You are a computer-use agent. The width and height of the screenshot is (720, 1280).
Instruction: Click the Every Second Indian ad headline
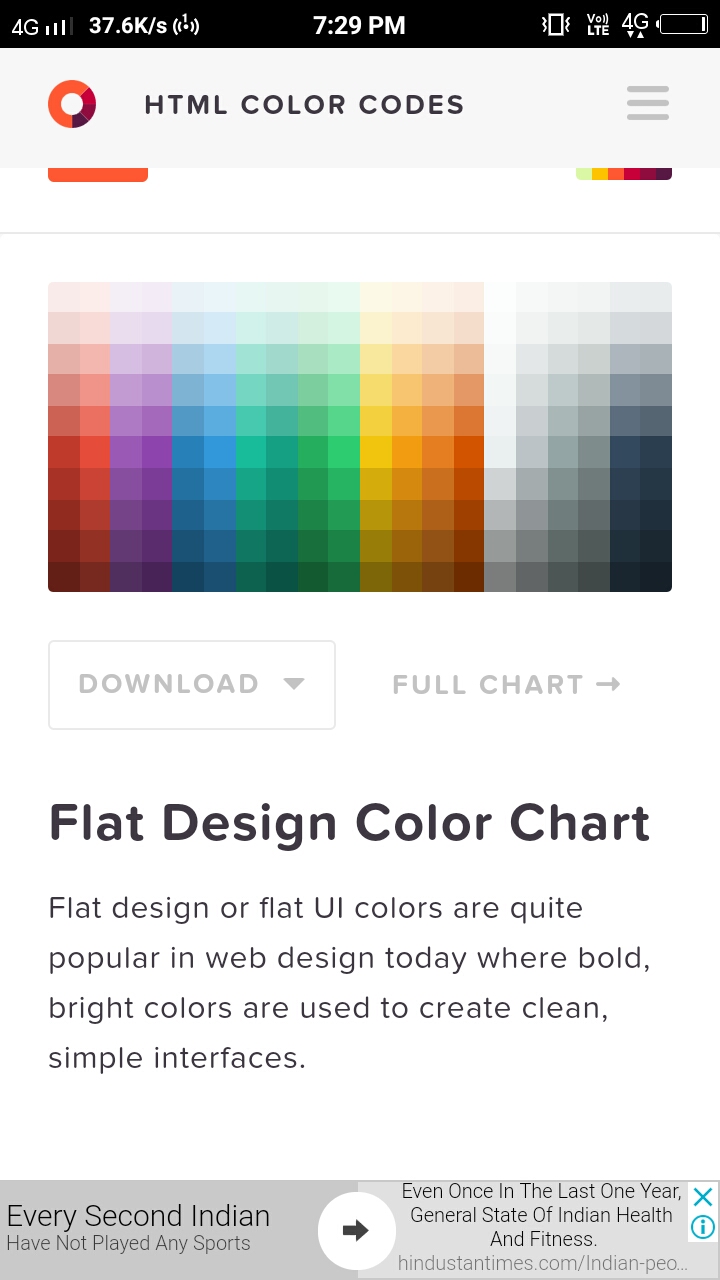[x=139, y=1215]
